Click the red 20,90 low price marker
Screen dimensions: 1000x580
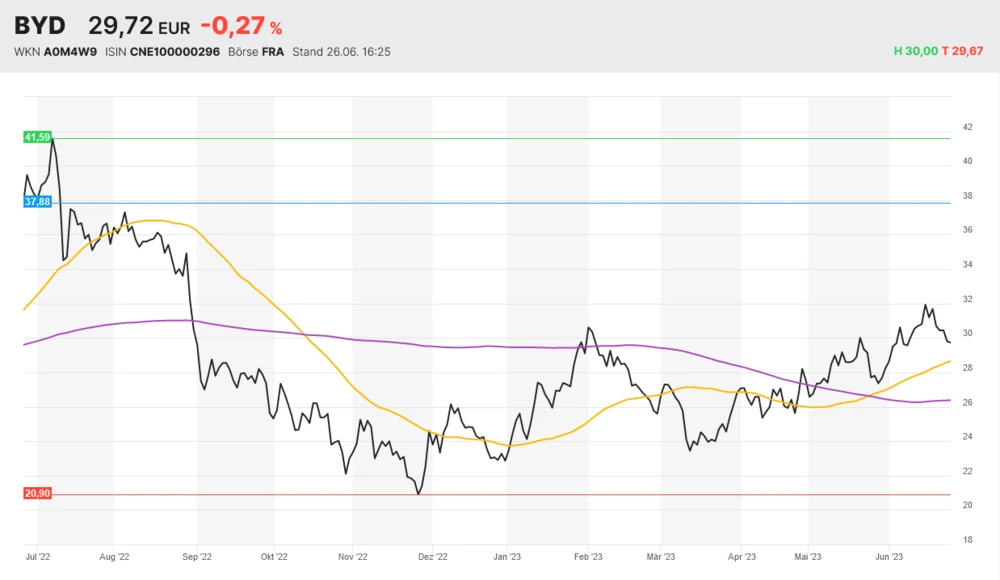pyautogui.click(x=37, y=494)
